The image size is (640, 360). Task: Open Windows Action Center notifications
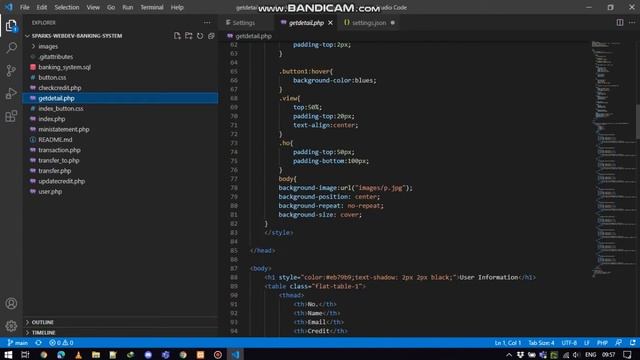point(628,355)
